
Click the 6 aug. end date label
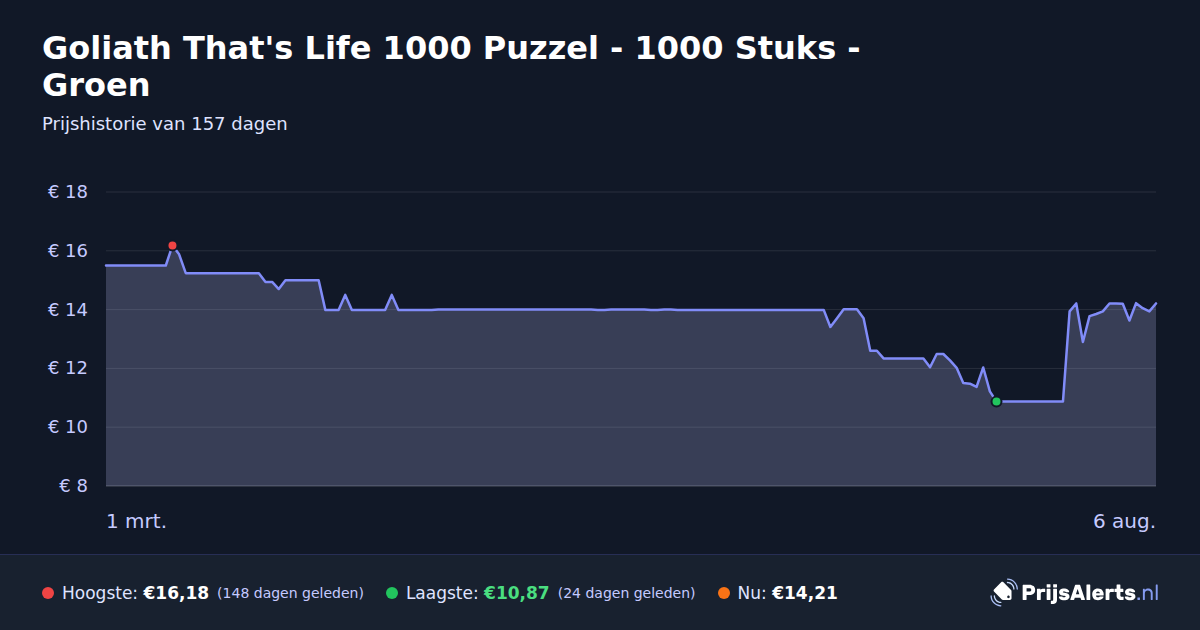point(1124,521)
